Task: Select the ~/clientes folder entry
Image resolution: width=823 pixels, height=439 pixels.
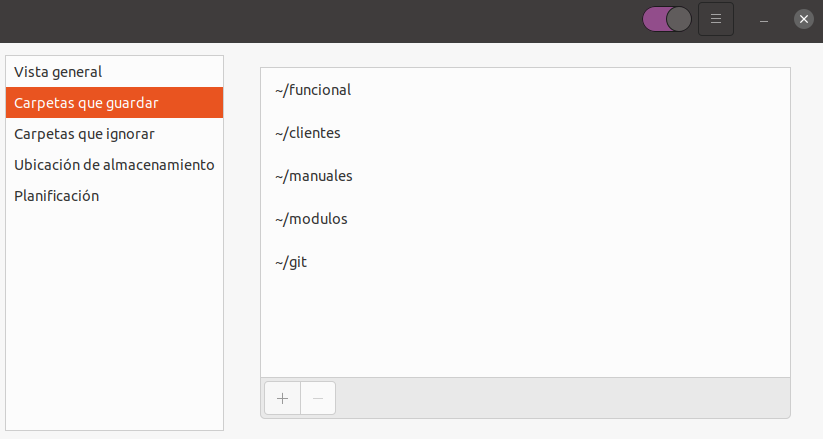Action: click(x=525, y=133)
